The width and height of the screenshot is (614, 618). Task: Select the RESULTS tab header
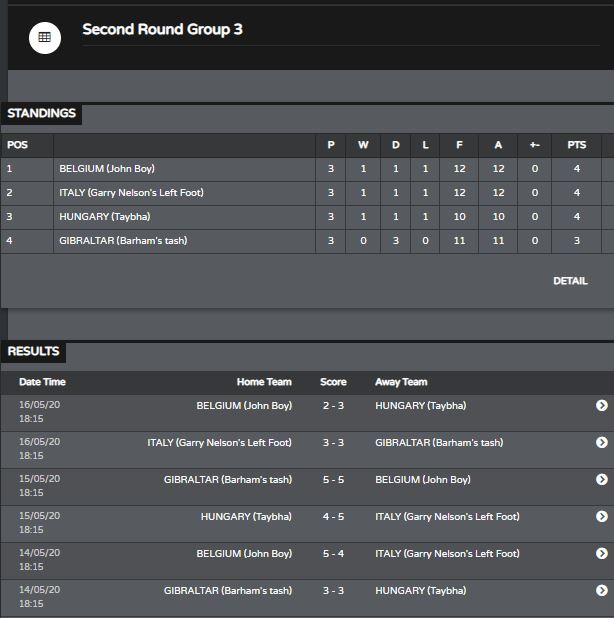33,351
